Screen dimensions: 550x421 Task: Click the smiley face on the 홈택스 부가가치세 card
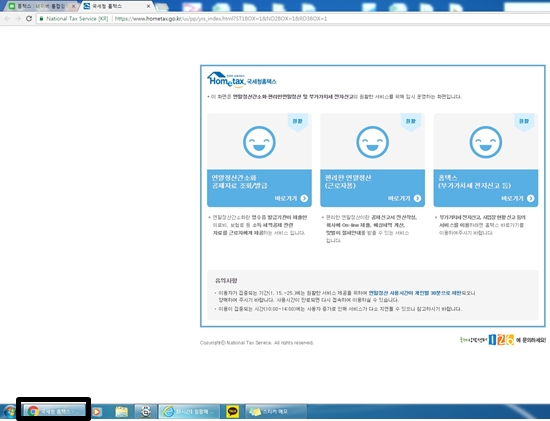tap(486, 142)
